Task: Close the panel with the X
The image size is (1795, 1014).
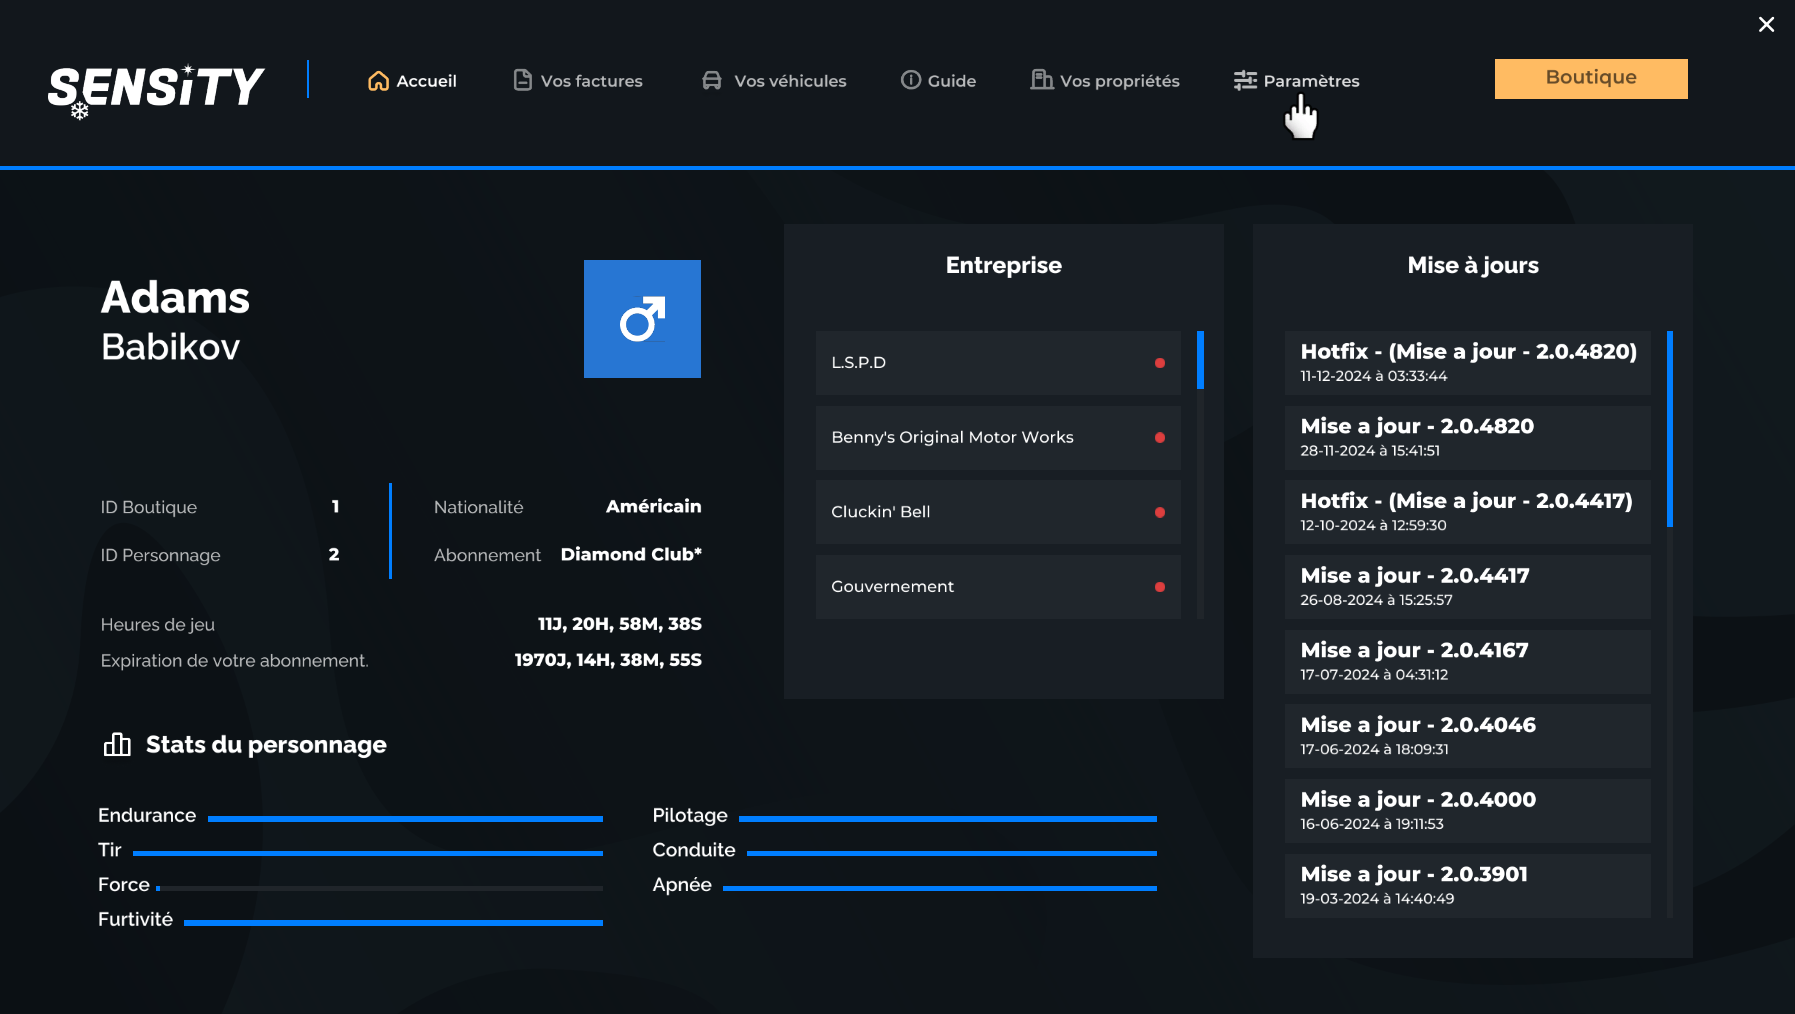Action: [1767, 24]
